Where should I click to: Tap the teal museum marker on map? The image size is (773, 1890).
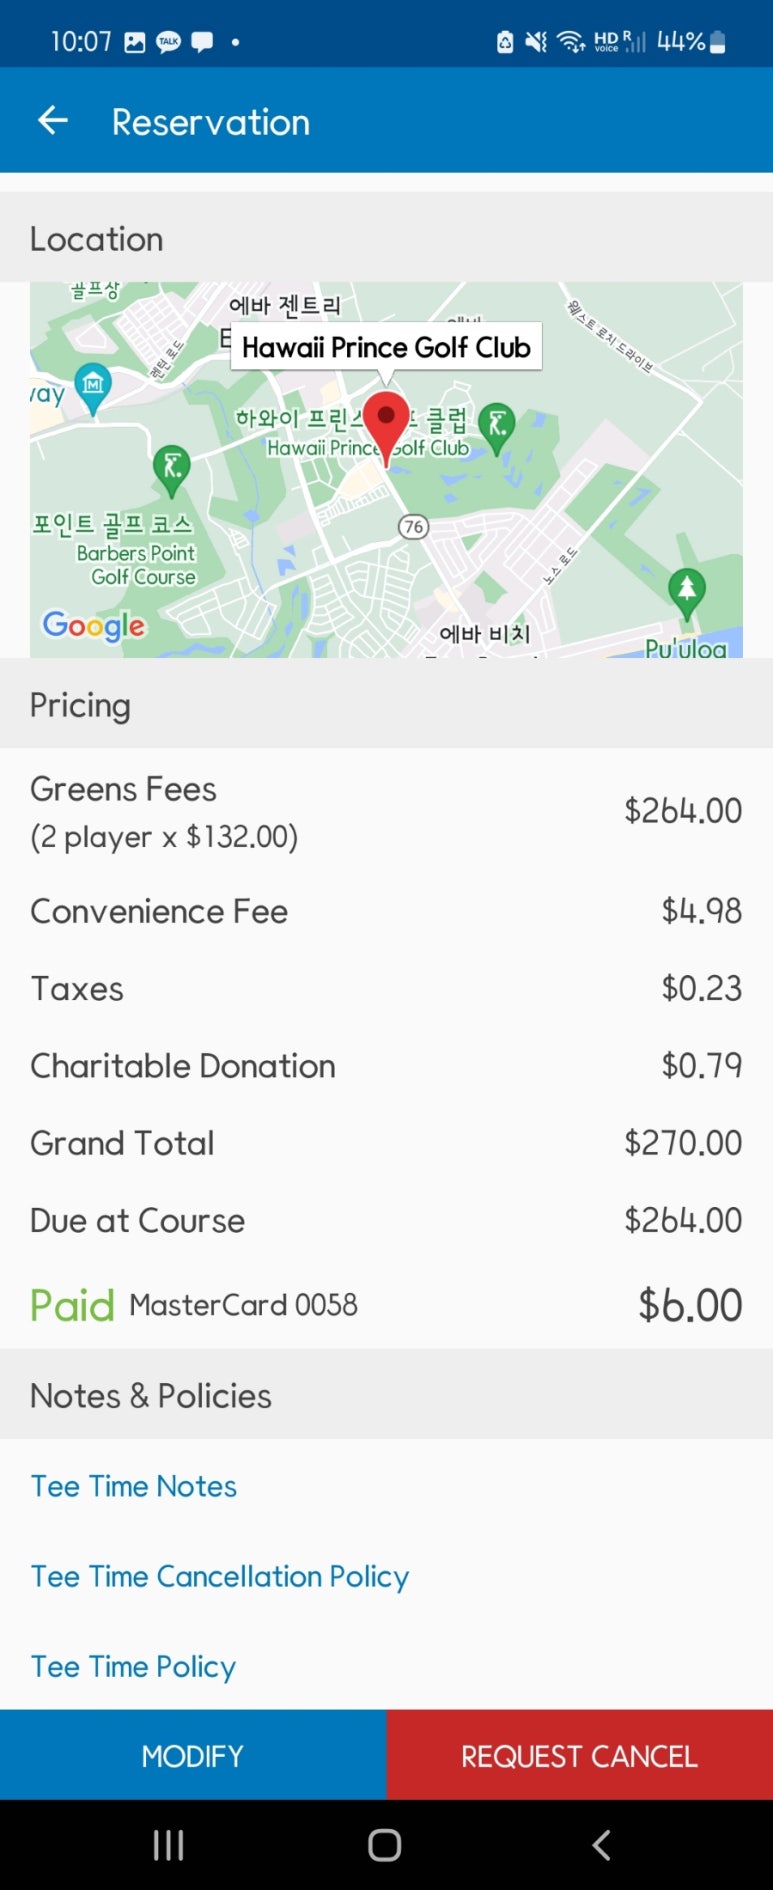[x=93, y=385]
